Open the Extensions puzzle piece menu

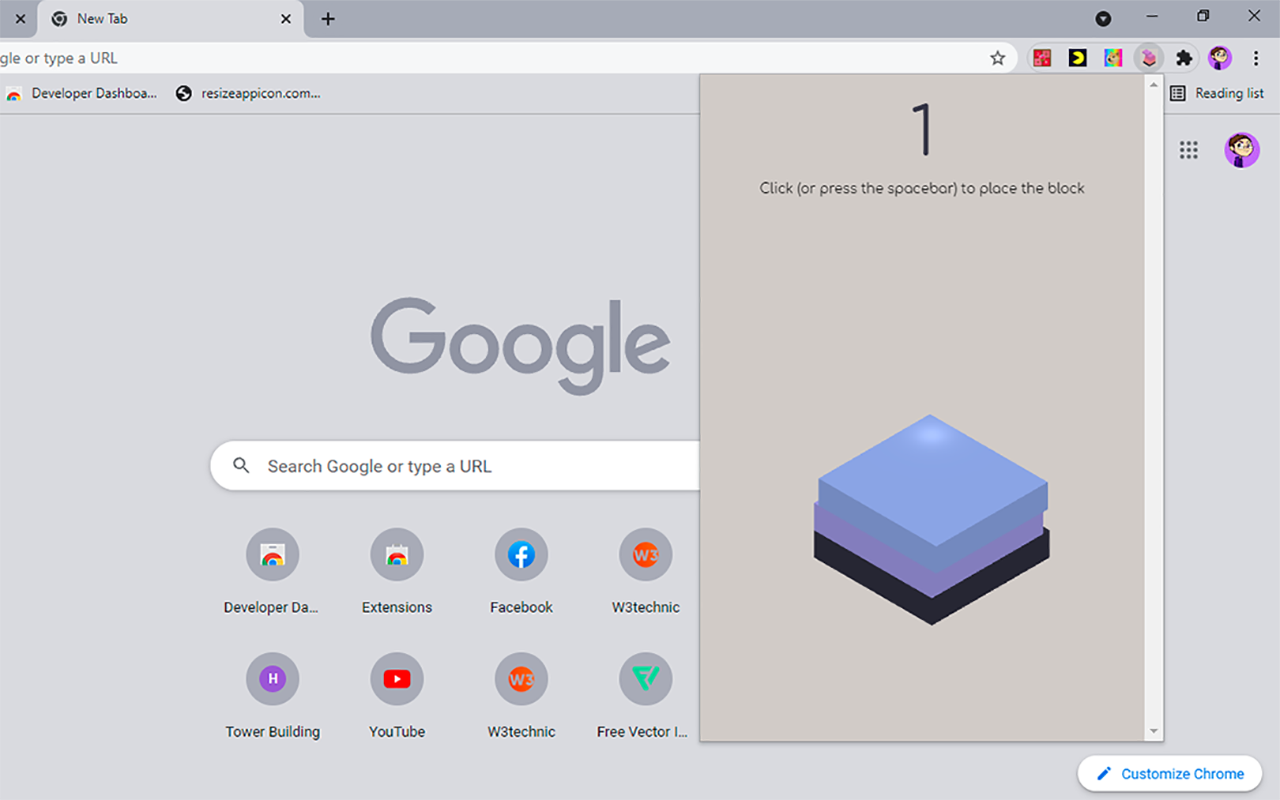[x=1184, y=58]
